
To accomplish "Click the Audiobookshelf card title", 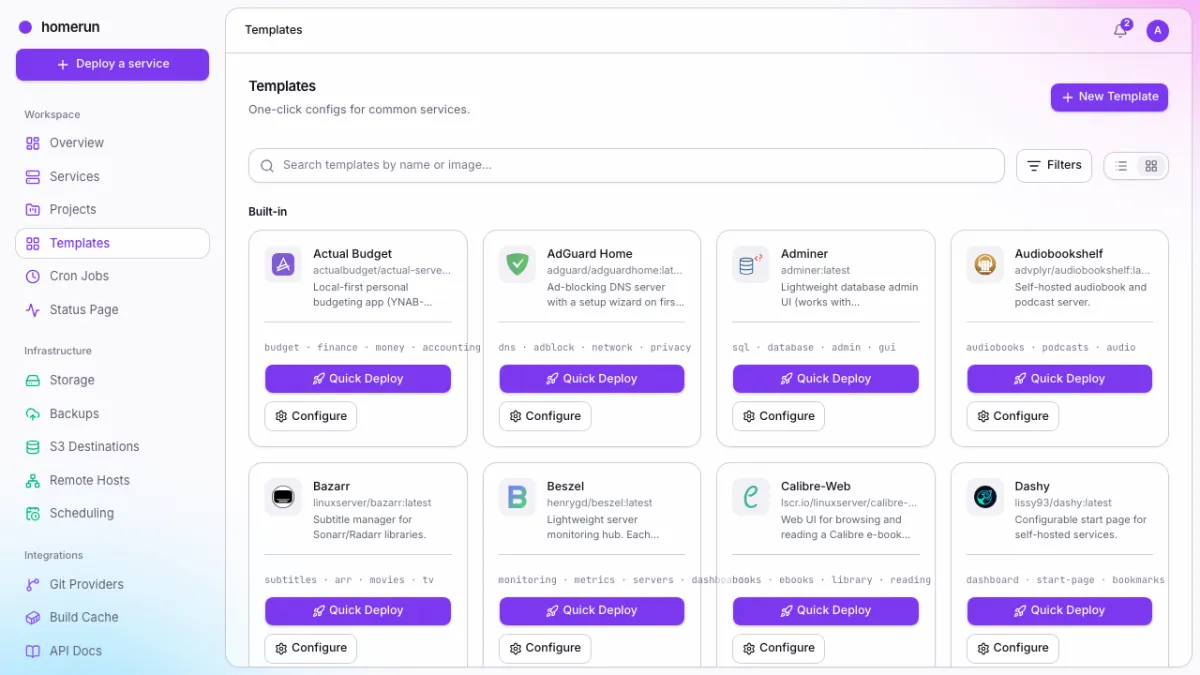I will (x=1059, y=254).
